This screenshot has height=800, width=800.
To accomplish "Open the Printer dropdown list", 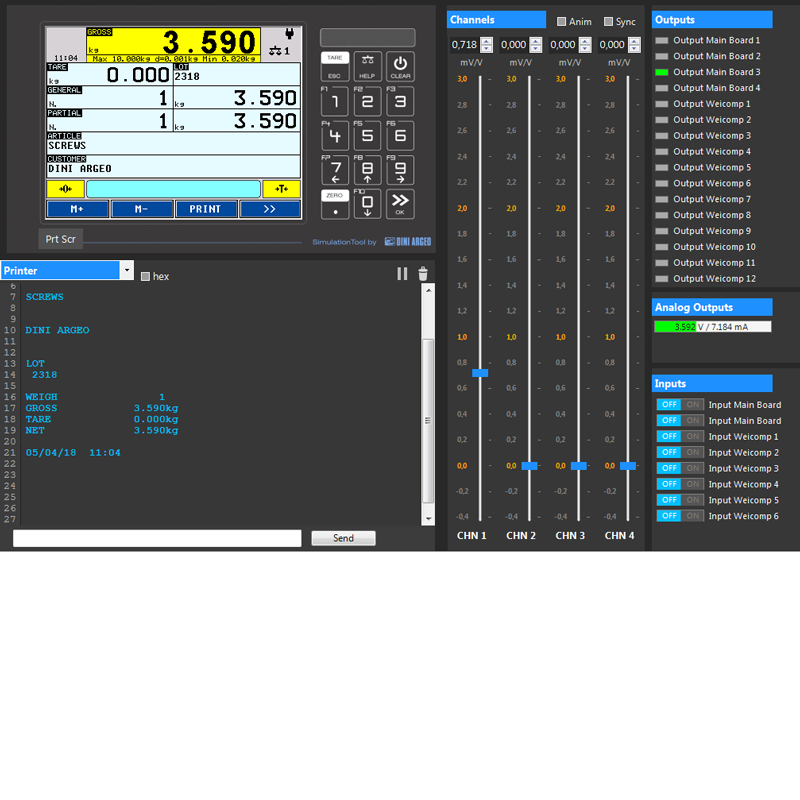I will click(x=126, y=271).
